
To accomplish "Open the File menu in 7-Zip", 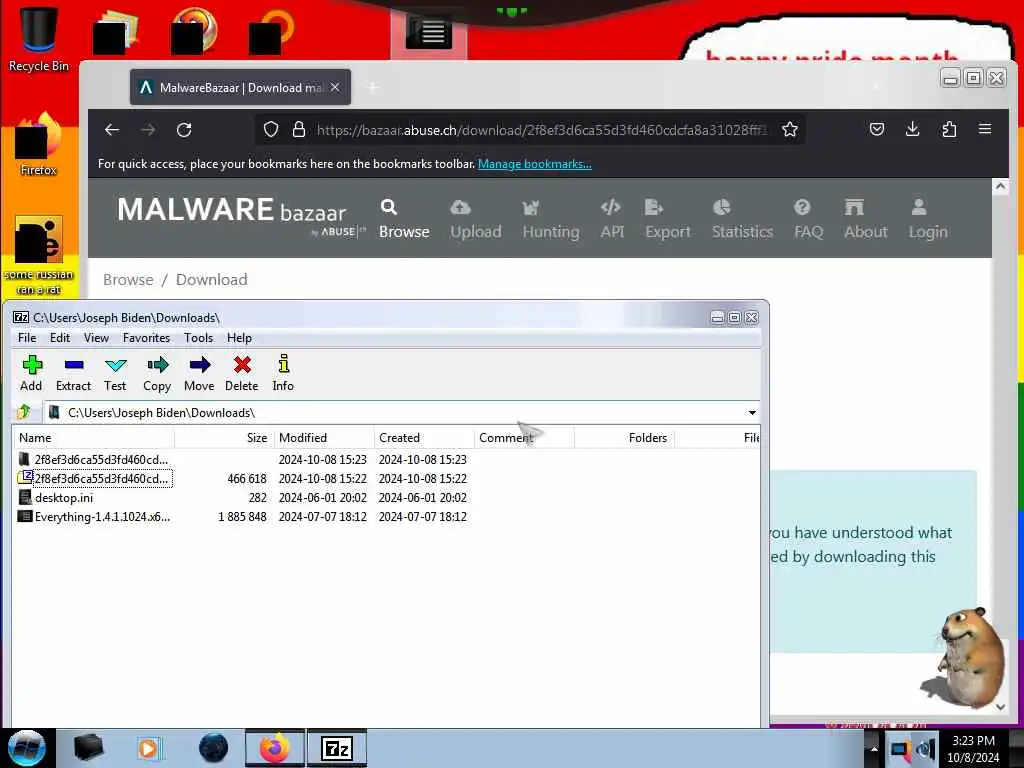I will 27,338.
